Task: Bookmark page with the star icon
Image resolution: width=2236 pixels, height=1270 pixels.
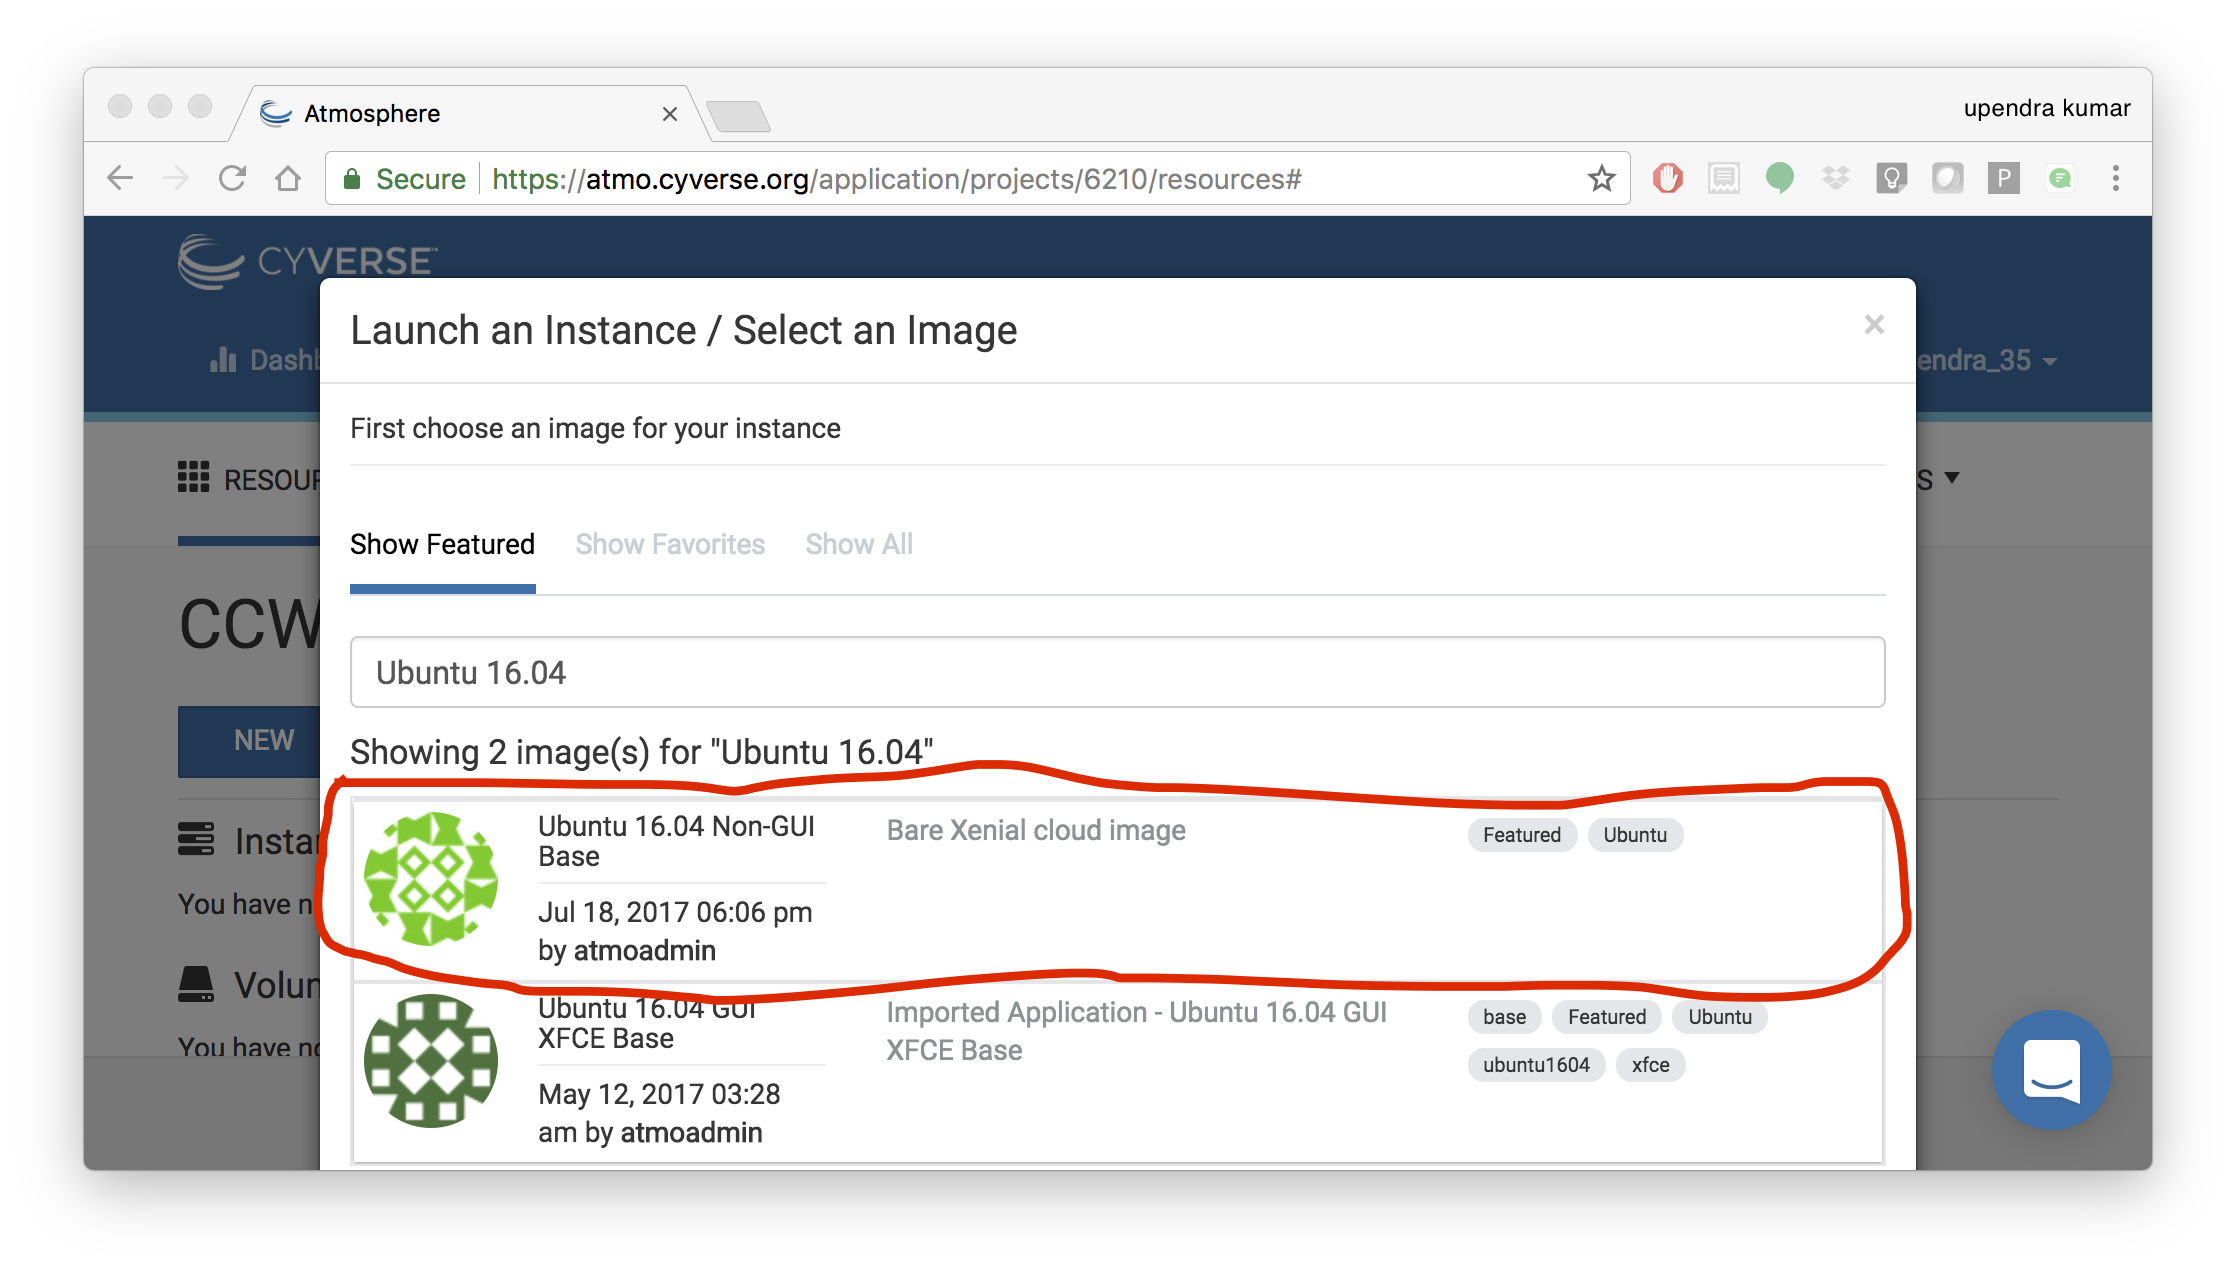Action: 1601,179
